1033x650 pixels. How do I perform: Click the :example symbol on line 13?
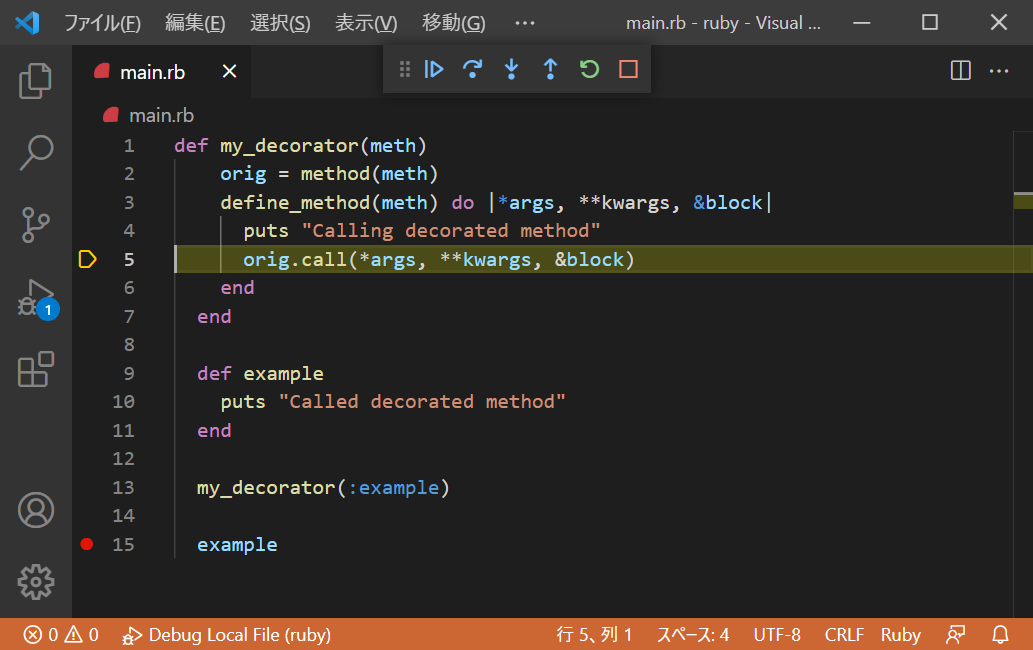pos(393,487)
